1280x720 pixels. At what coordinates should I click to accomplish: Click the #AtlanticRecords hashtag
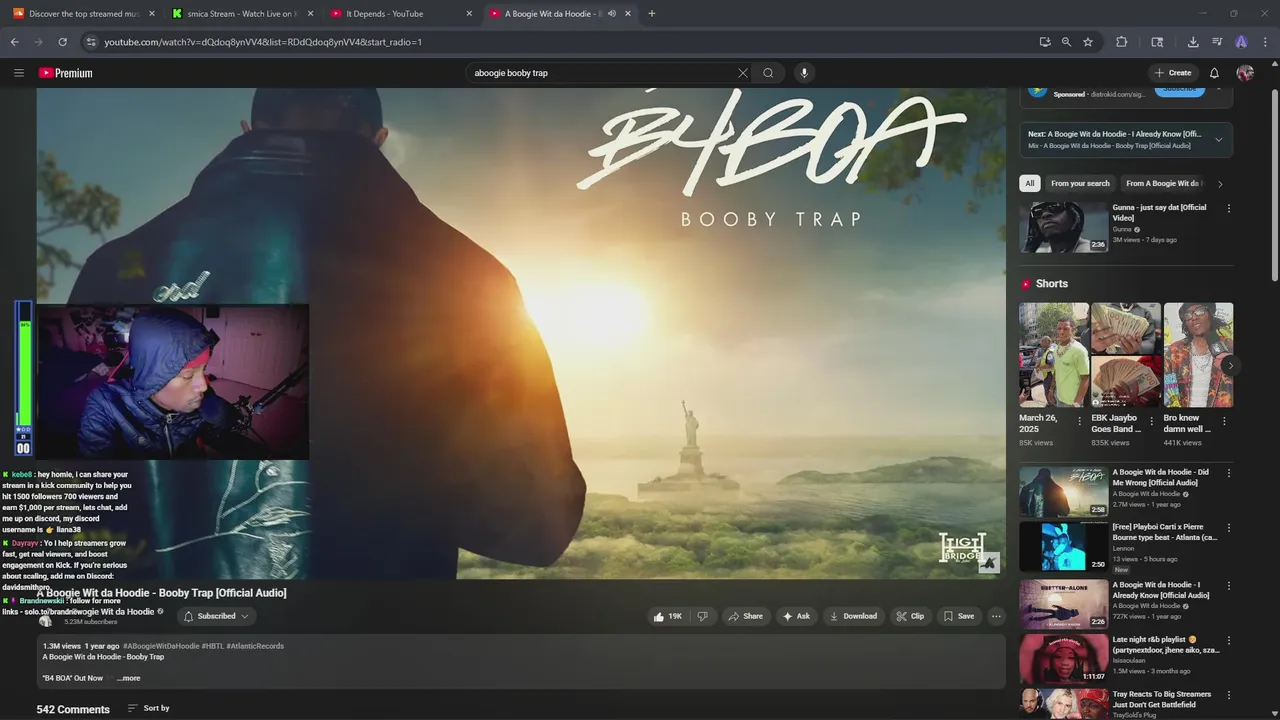tap(255, 646)
